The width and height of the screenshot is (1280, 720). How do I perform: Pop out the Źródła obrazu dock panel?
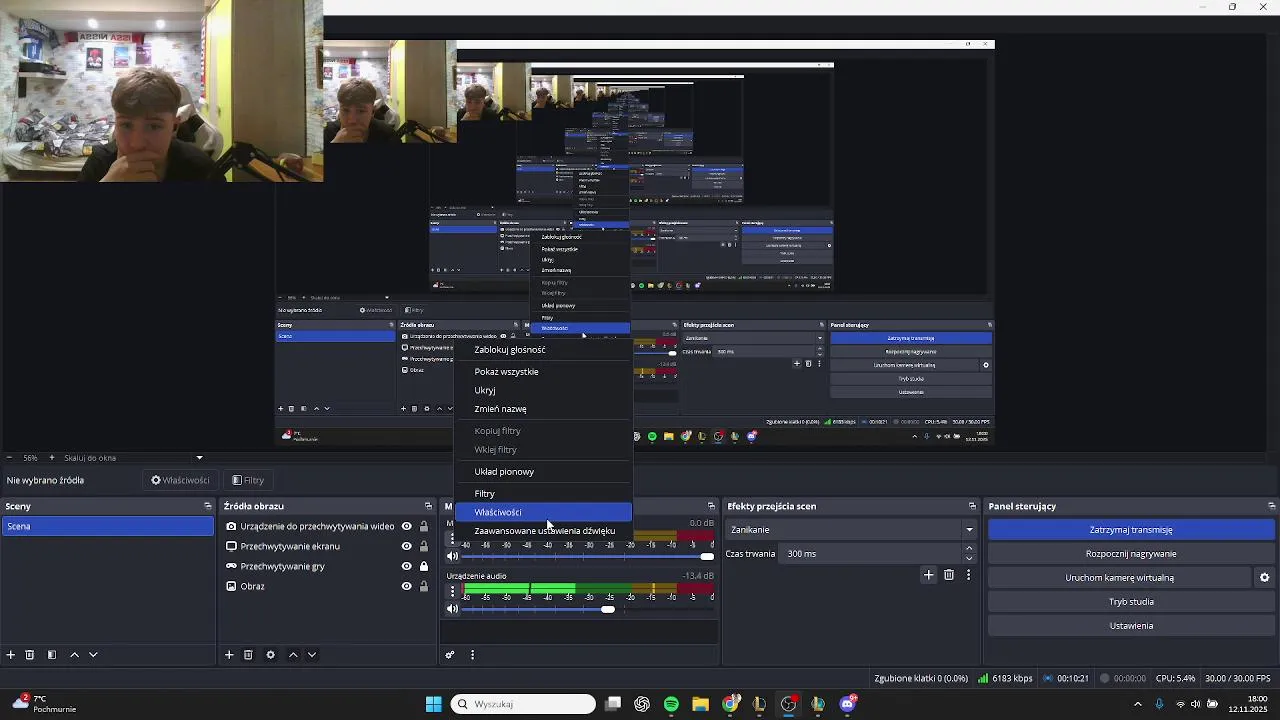pyautogui.click(x=428, y=506)
